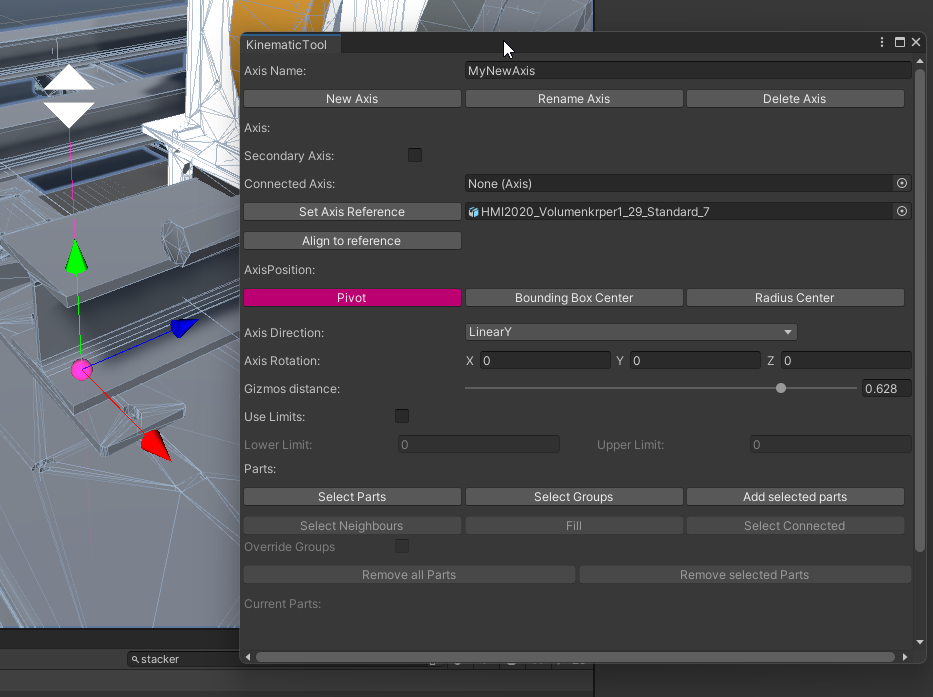Click the red X-axis gizmo arrow

pyautogui.click(x=154, y=444)
